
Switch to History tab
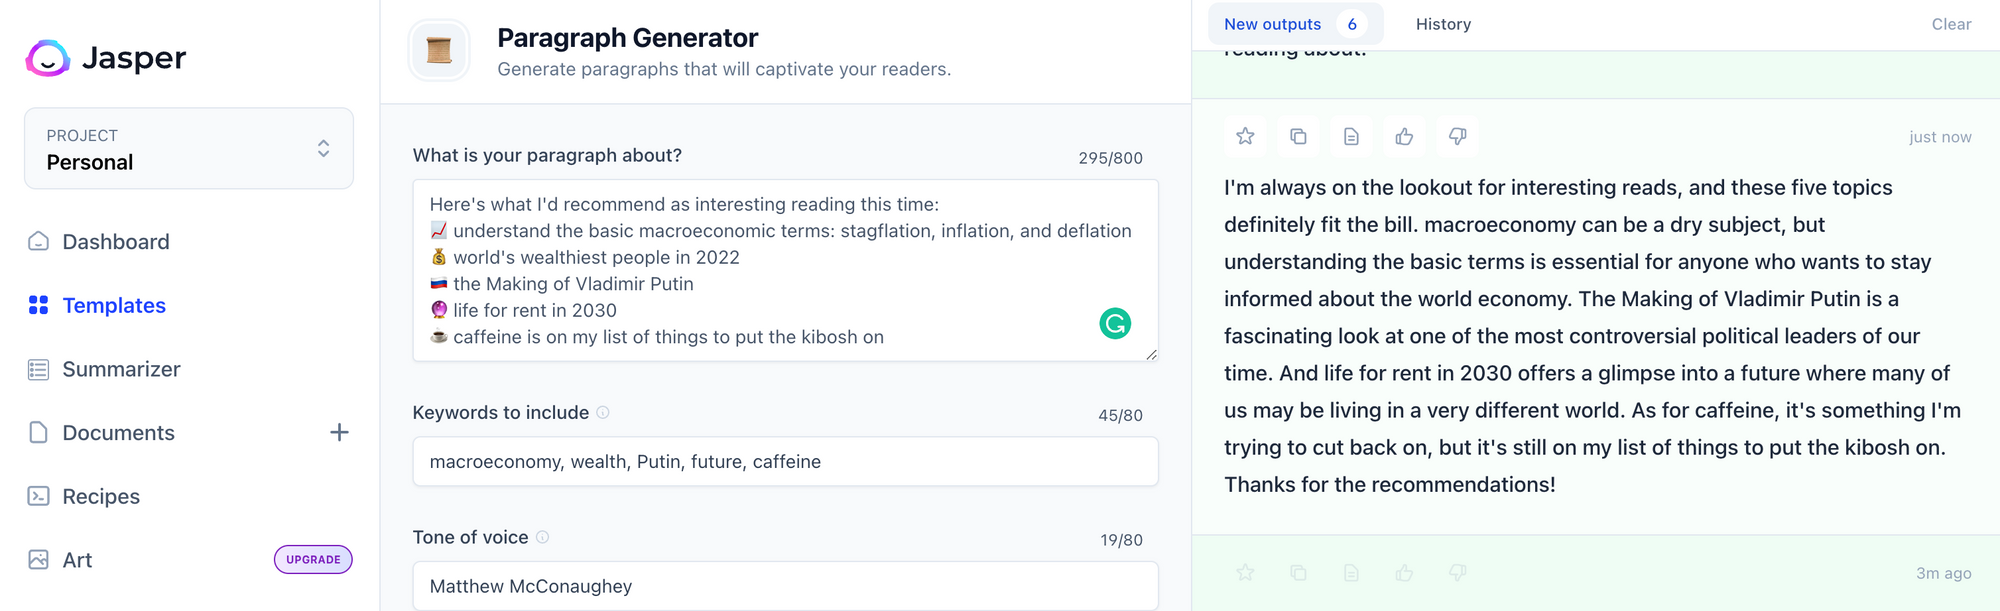[x=1443, y=24]
